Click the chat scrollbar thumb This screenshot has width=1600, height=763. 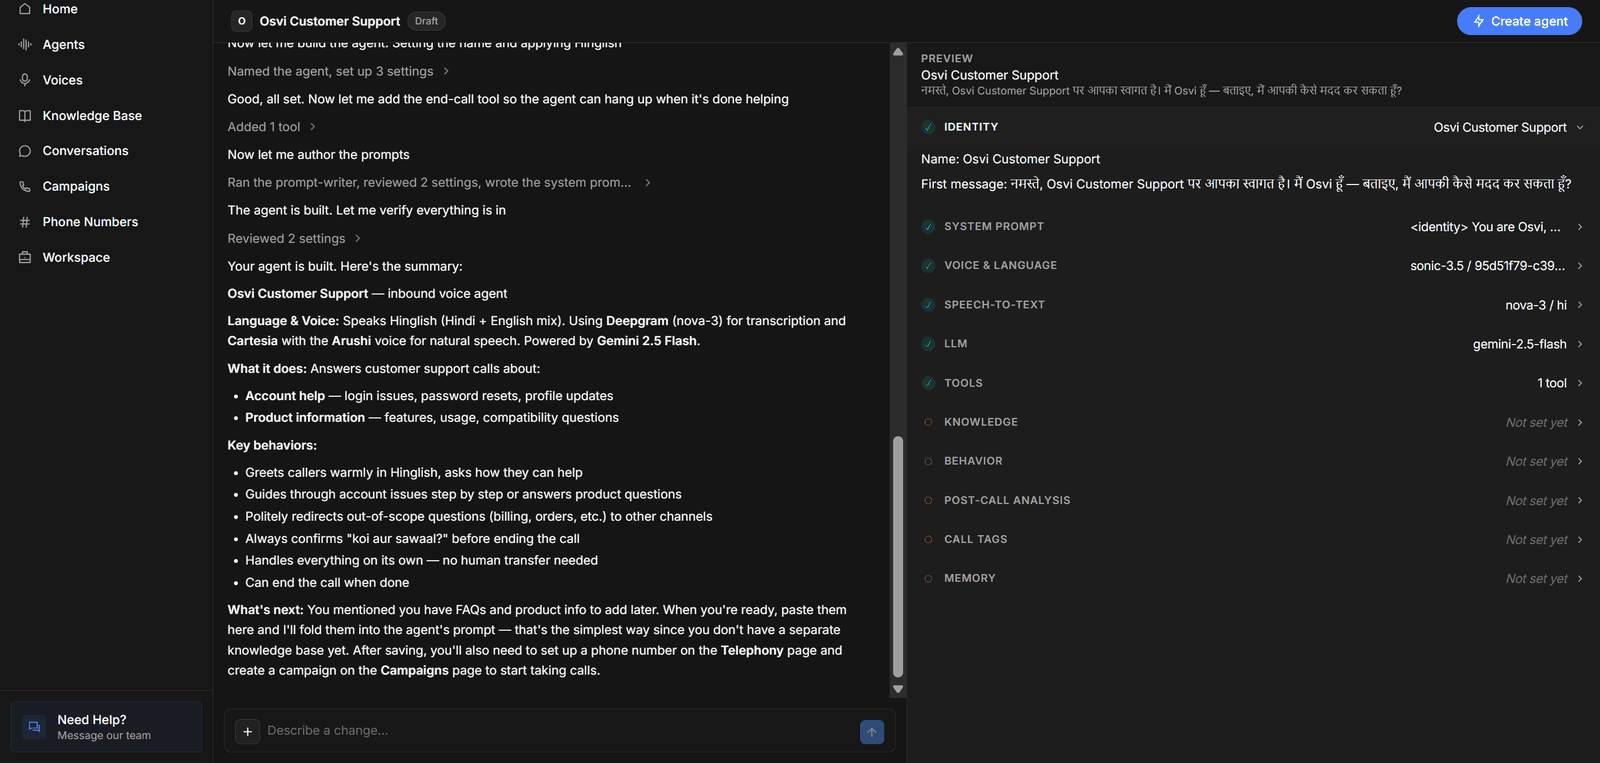[x=898, y=557]
